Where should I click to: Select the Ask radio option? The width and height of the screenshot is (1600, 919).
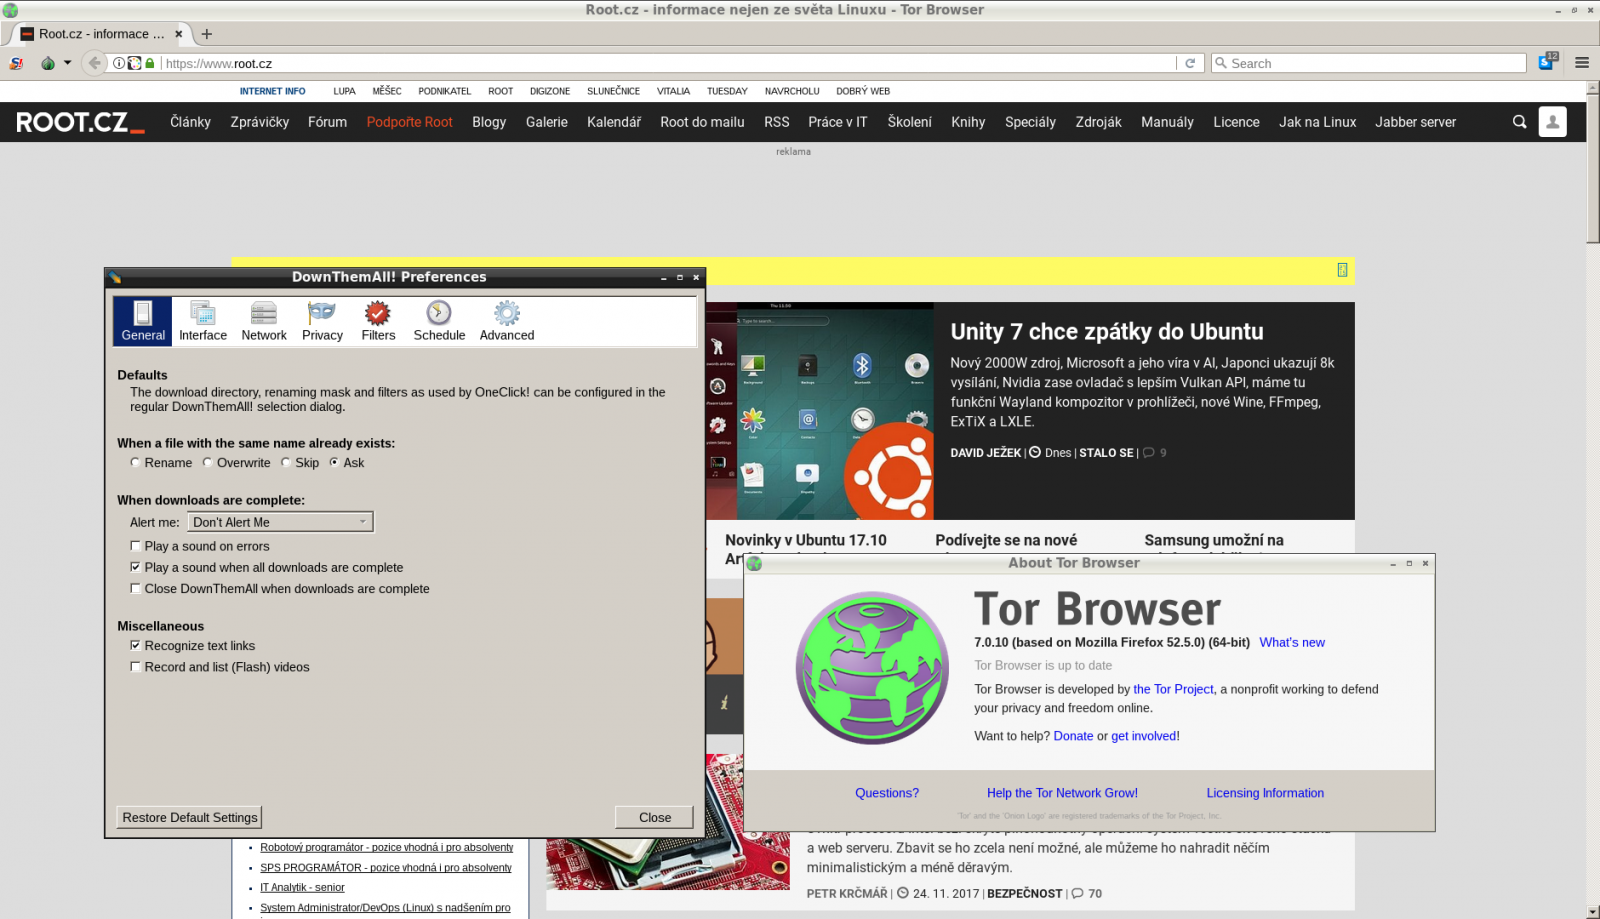[x=334, y=463]
